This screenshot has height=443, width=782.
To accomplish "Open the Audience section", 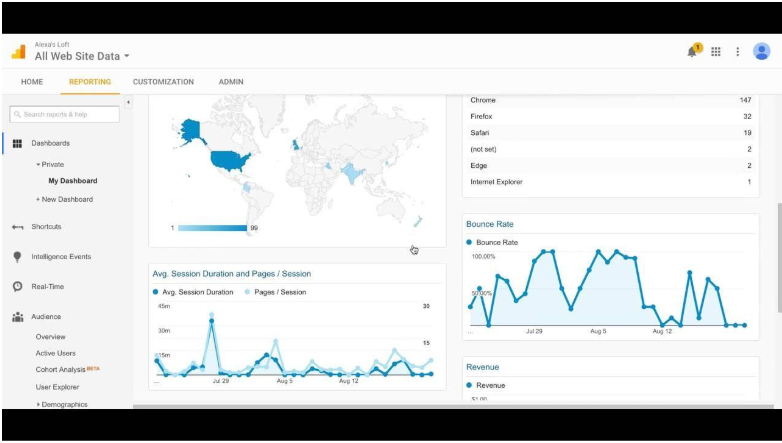I will pyautogui.click(x=46, y=317).
